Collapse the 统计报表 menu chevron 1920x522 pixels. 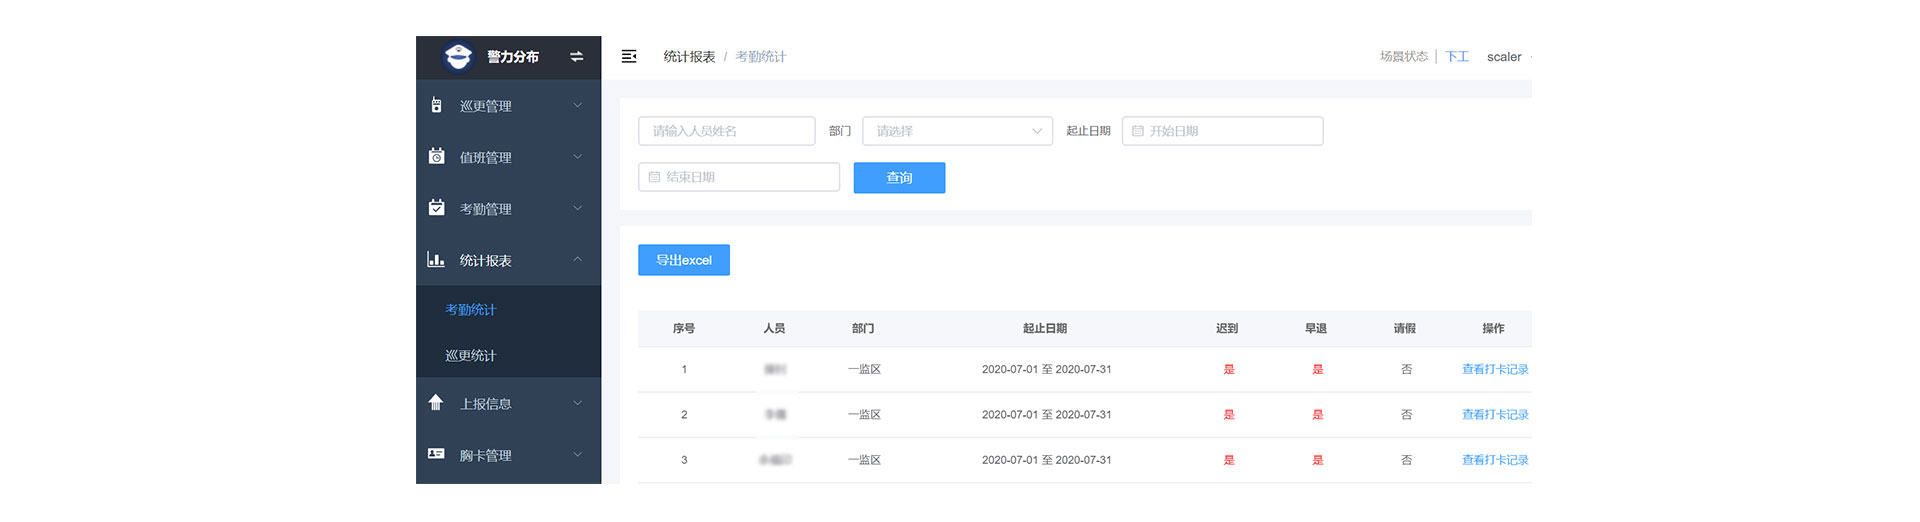tap(577, 260)
